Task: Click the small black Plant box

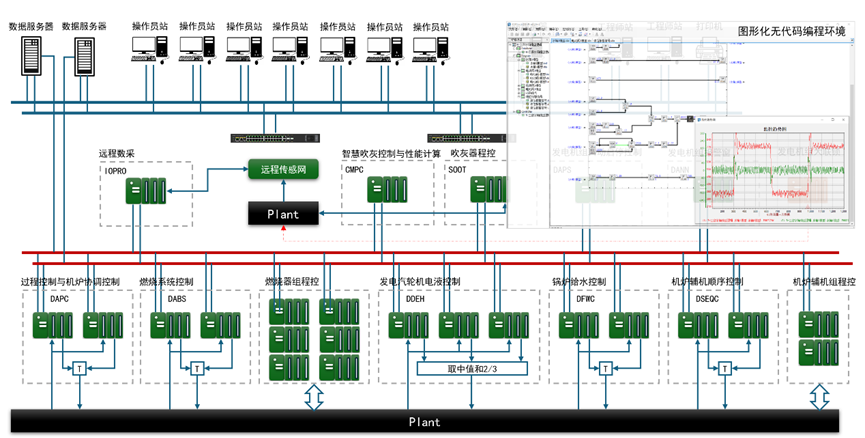Action: point(283,213)
